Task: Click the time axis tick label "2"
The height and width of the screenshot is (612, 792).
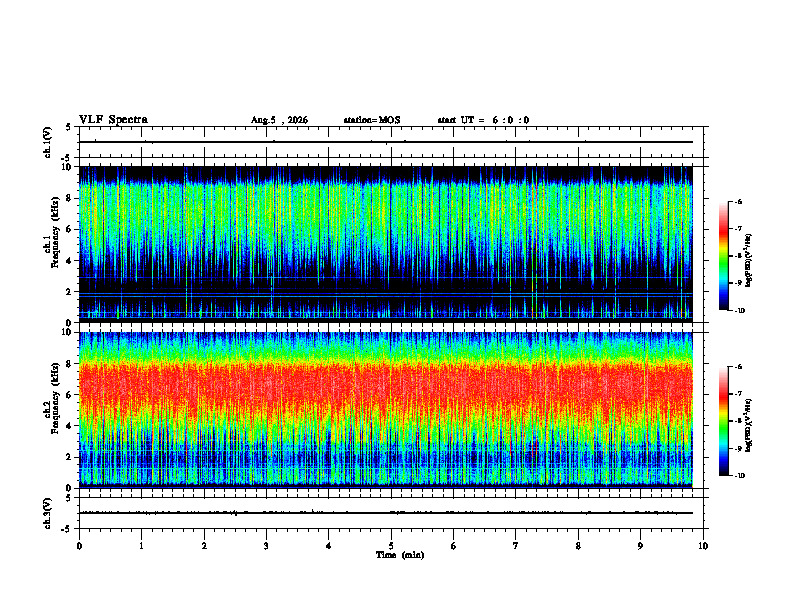Action: point(204,546)
